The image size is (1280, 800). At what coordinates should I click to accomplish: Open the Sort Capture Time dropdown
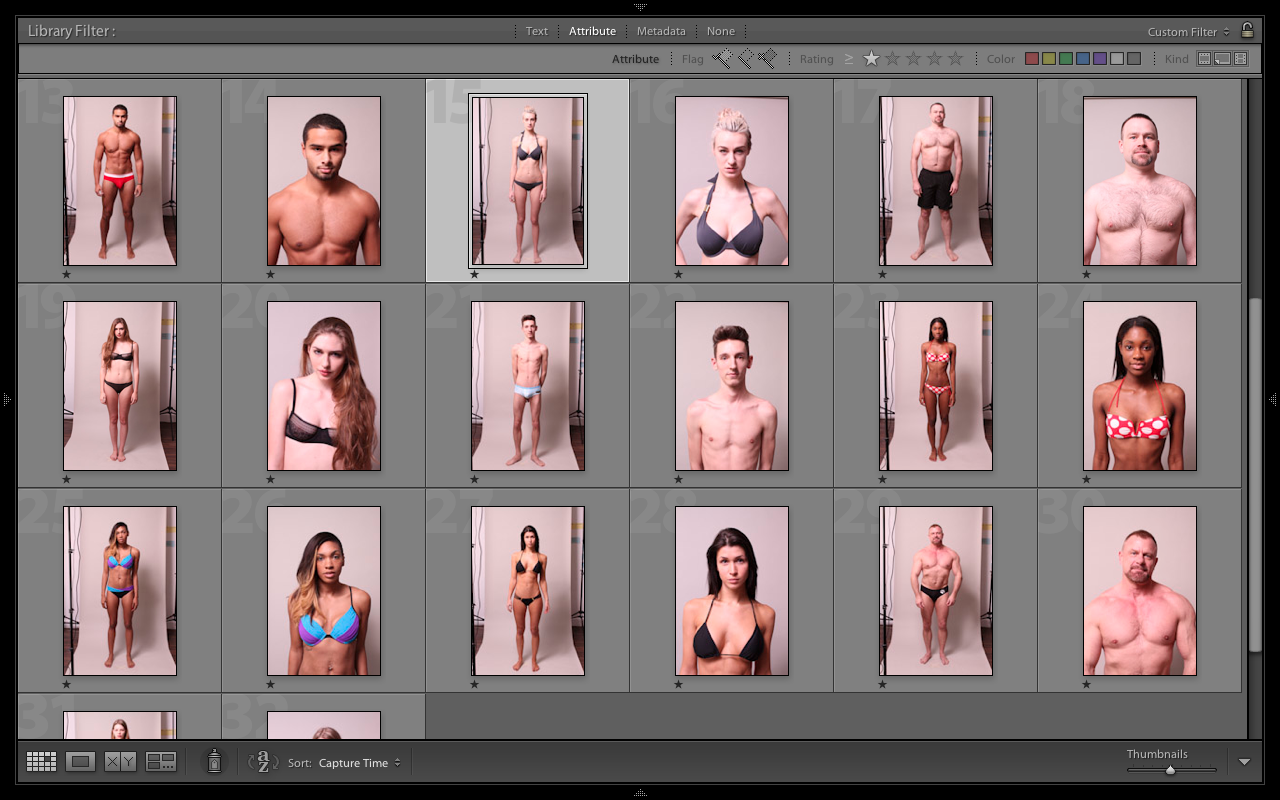coord(359,763)
